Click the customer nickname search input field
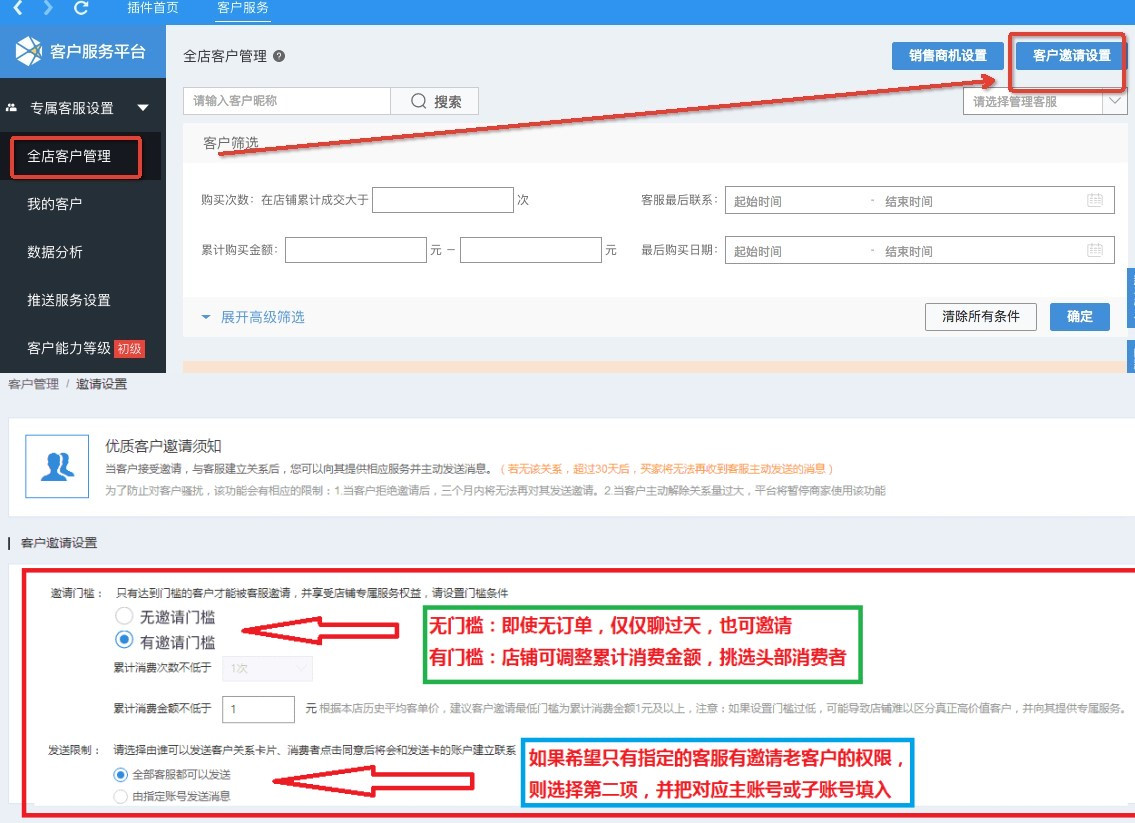 (287, 101)
